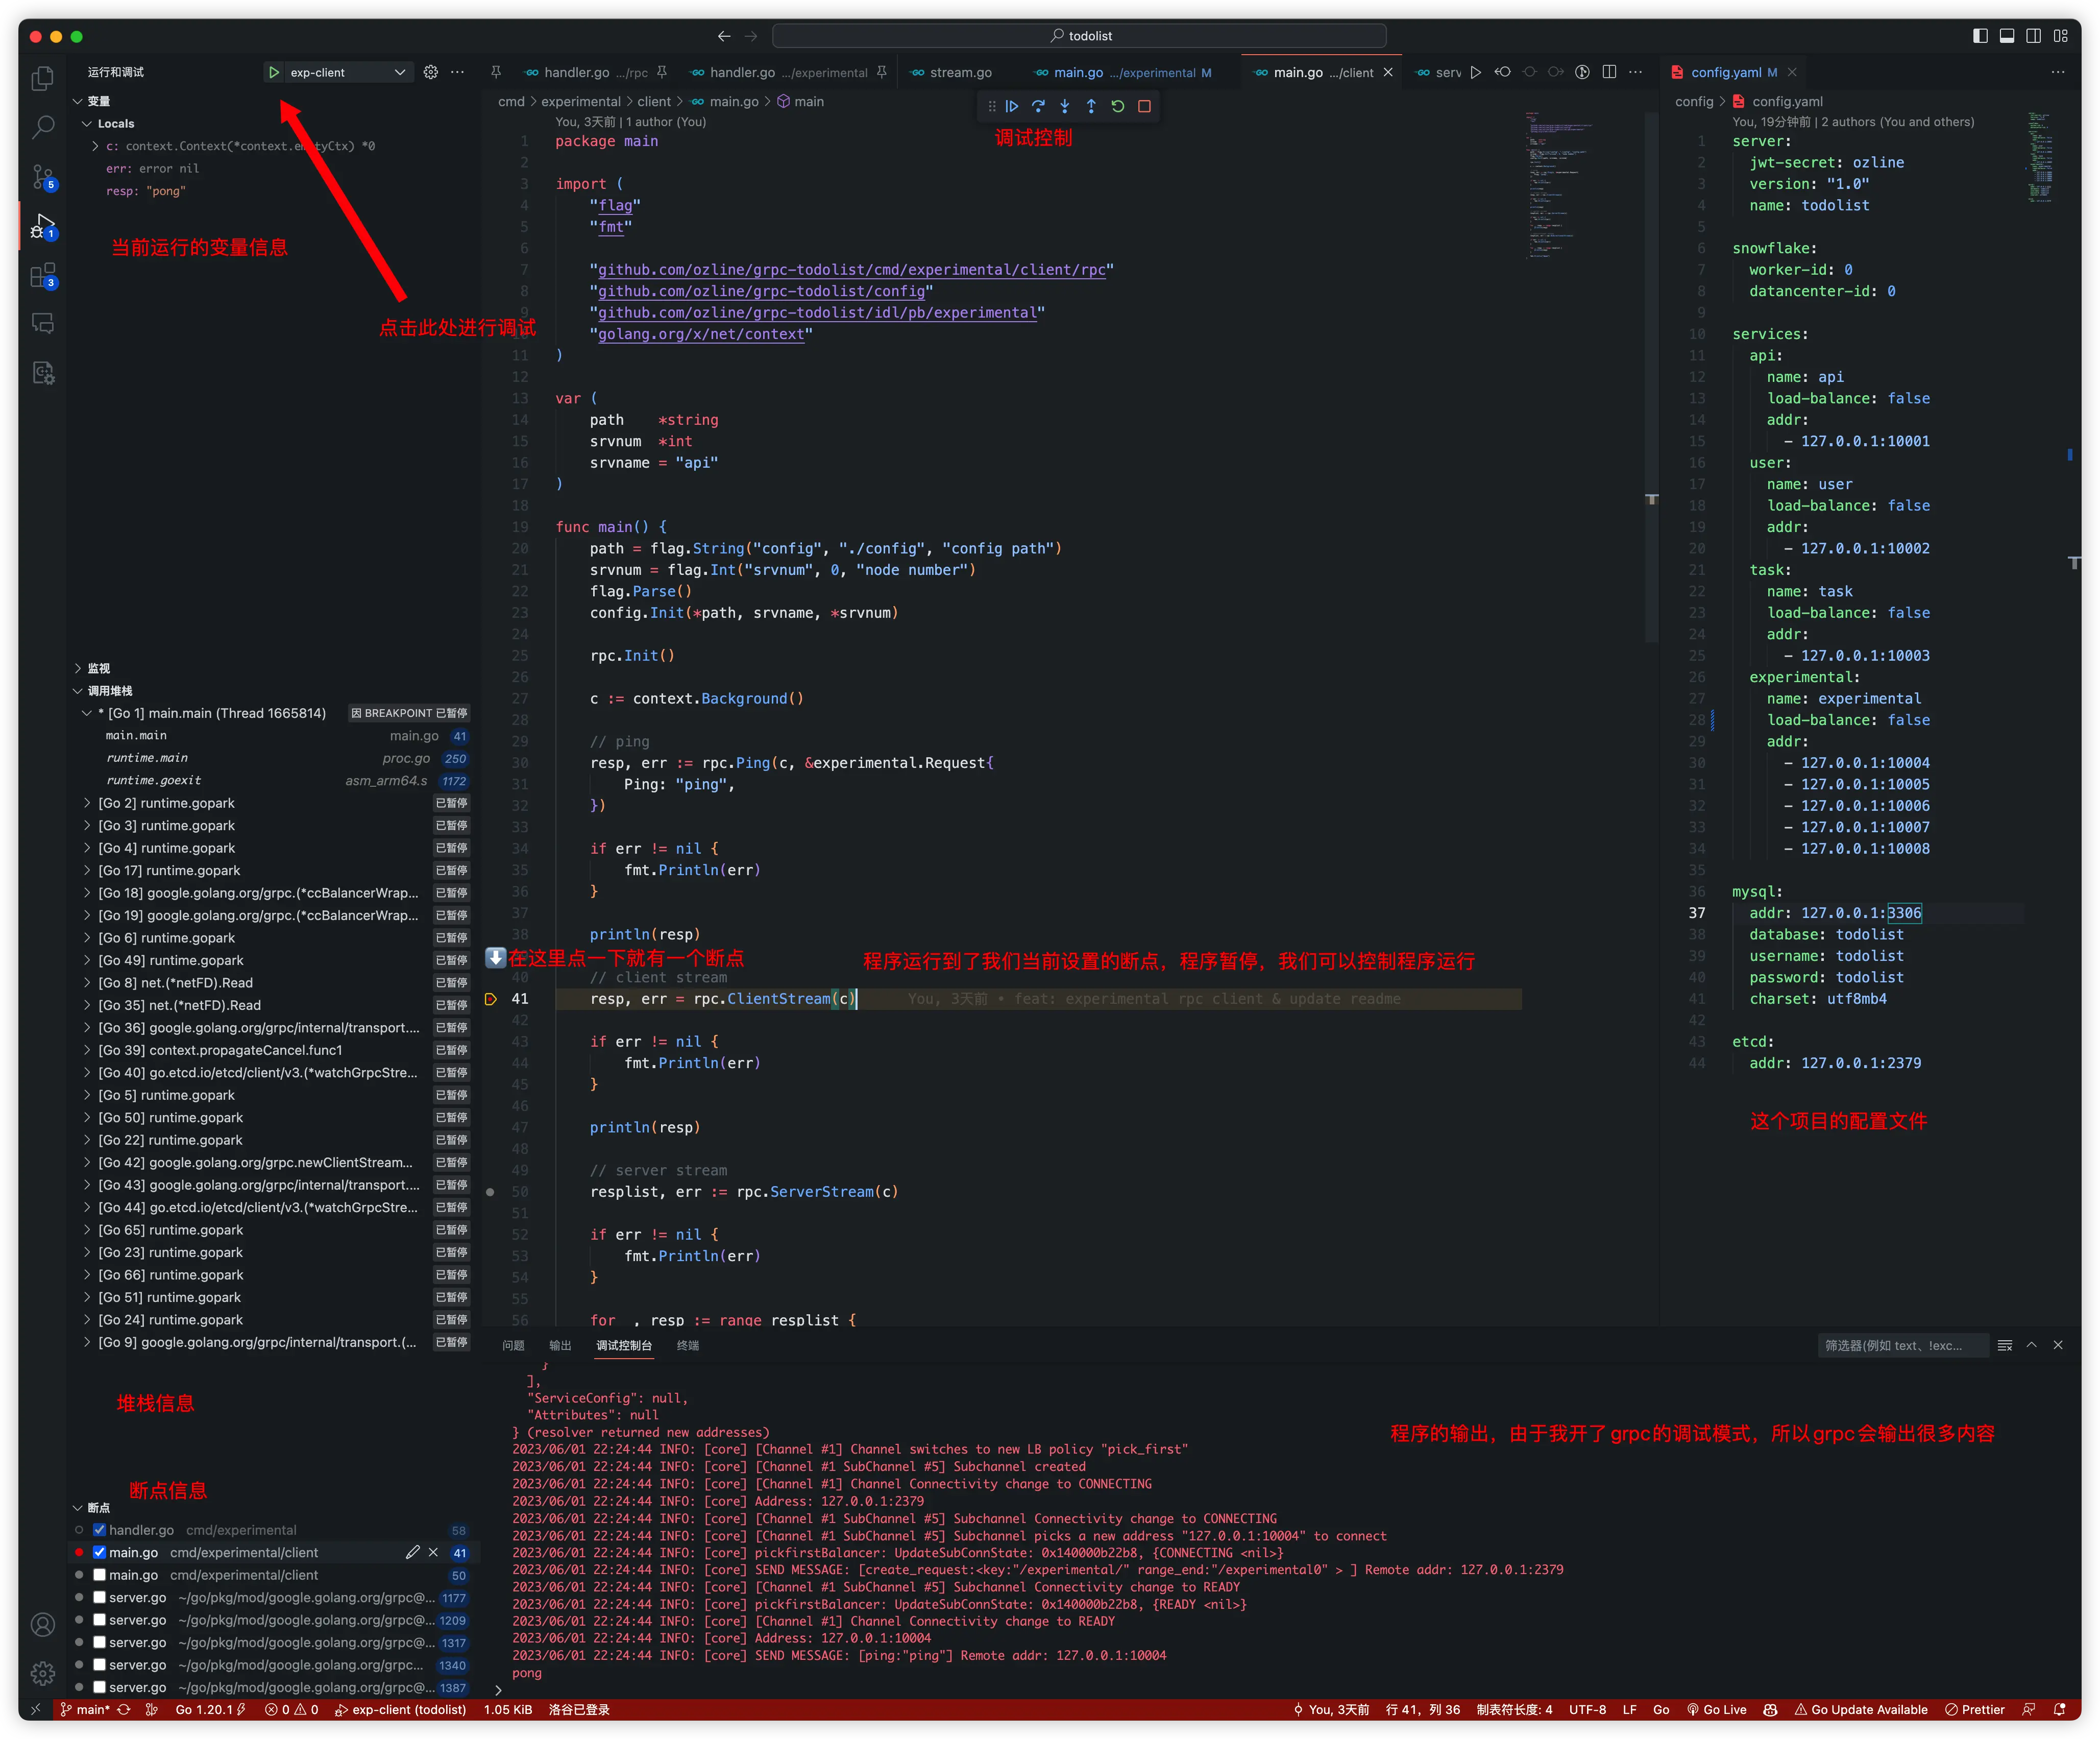Open launch.json via debug gear icon
Image resolution: width=2100 pixels, height=1739 pixels.
tap(431, 72)
